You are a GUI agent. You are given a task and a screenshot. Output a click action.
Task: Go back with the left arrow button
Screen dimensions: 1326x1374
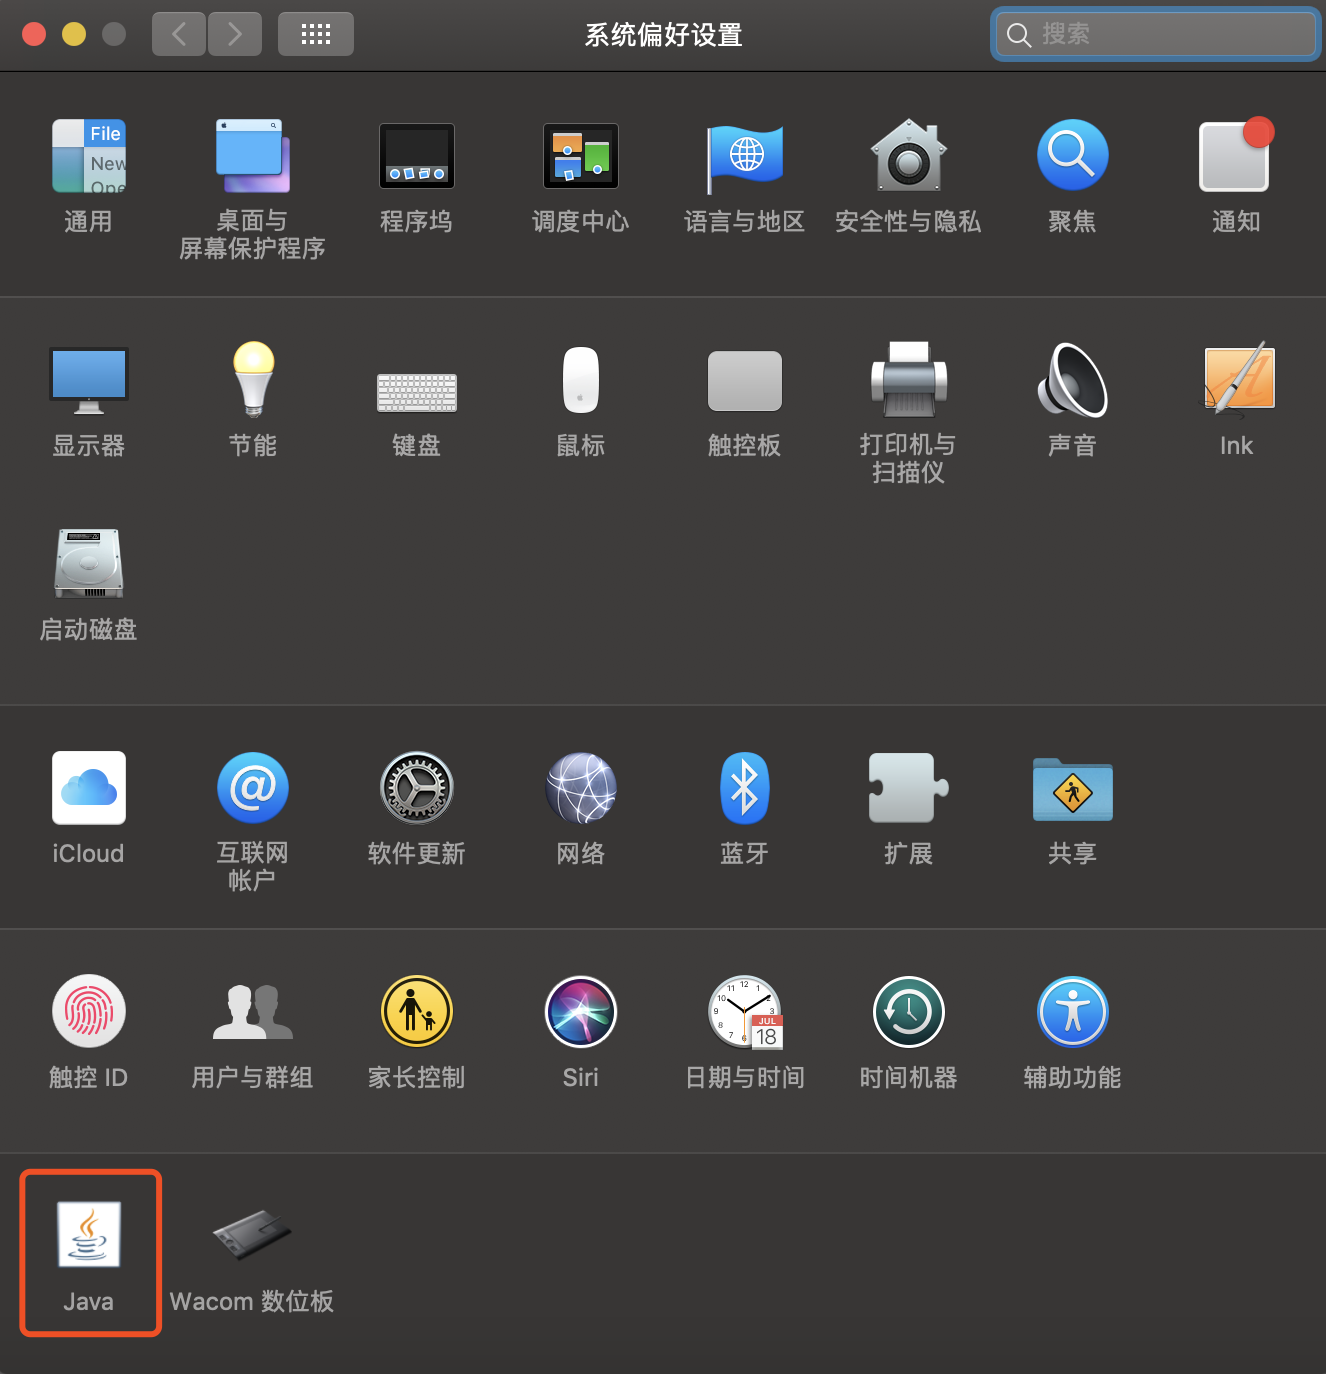point(179,35)
